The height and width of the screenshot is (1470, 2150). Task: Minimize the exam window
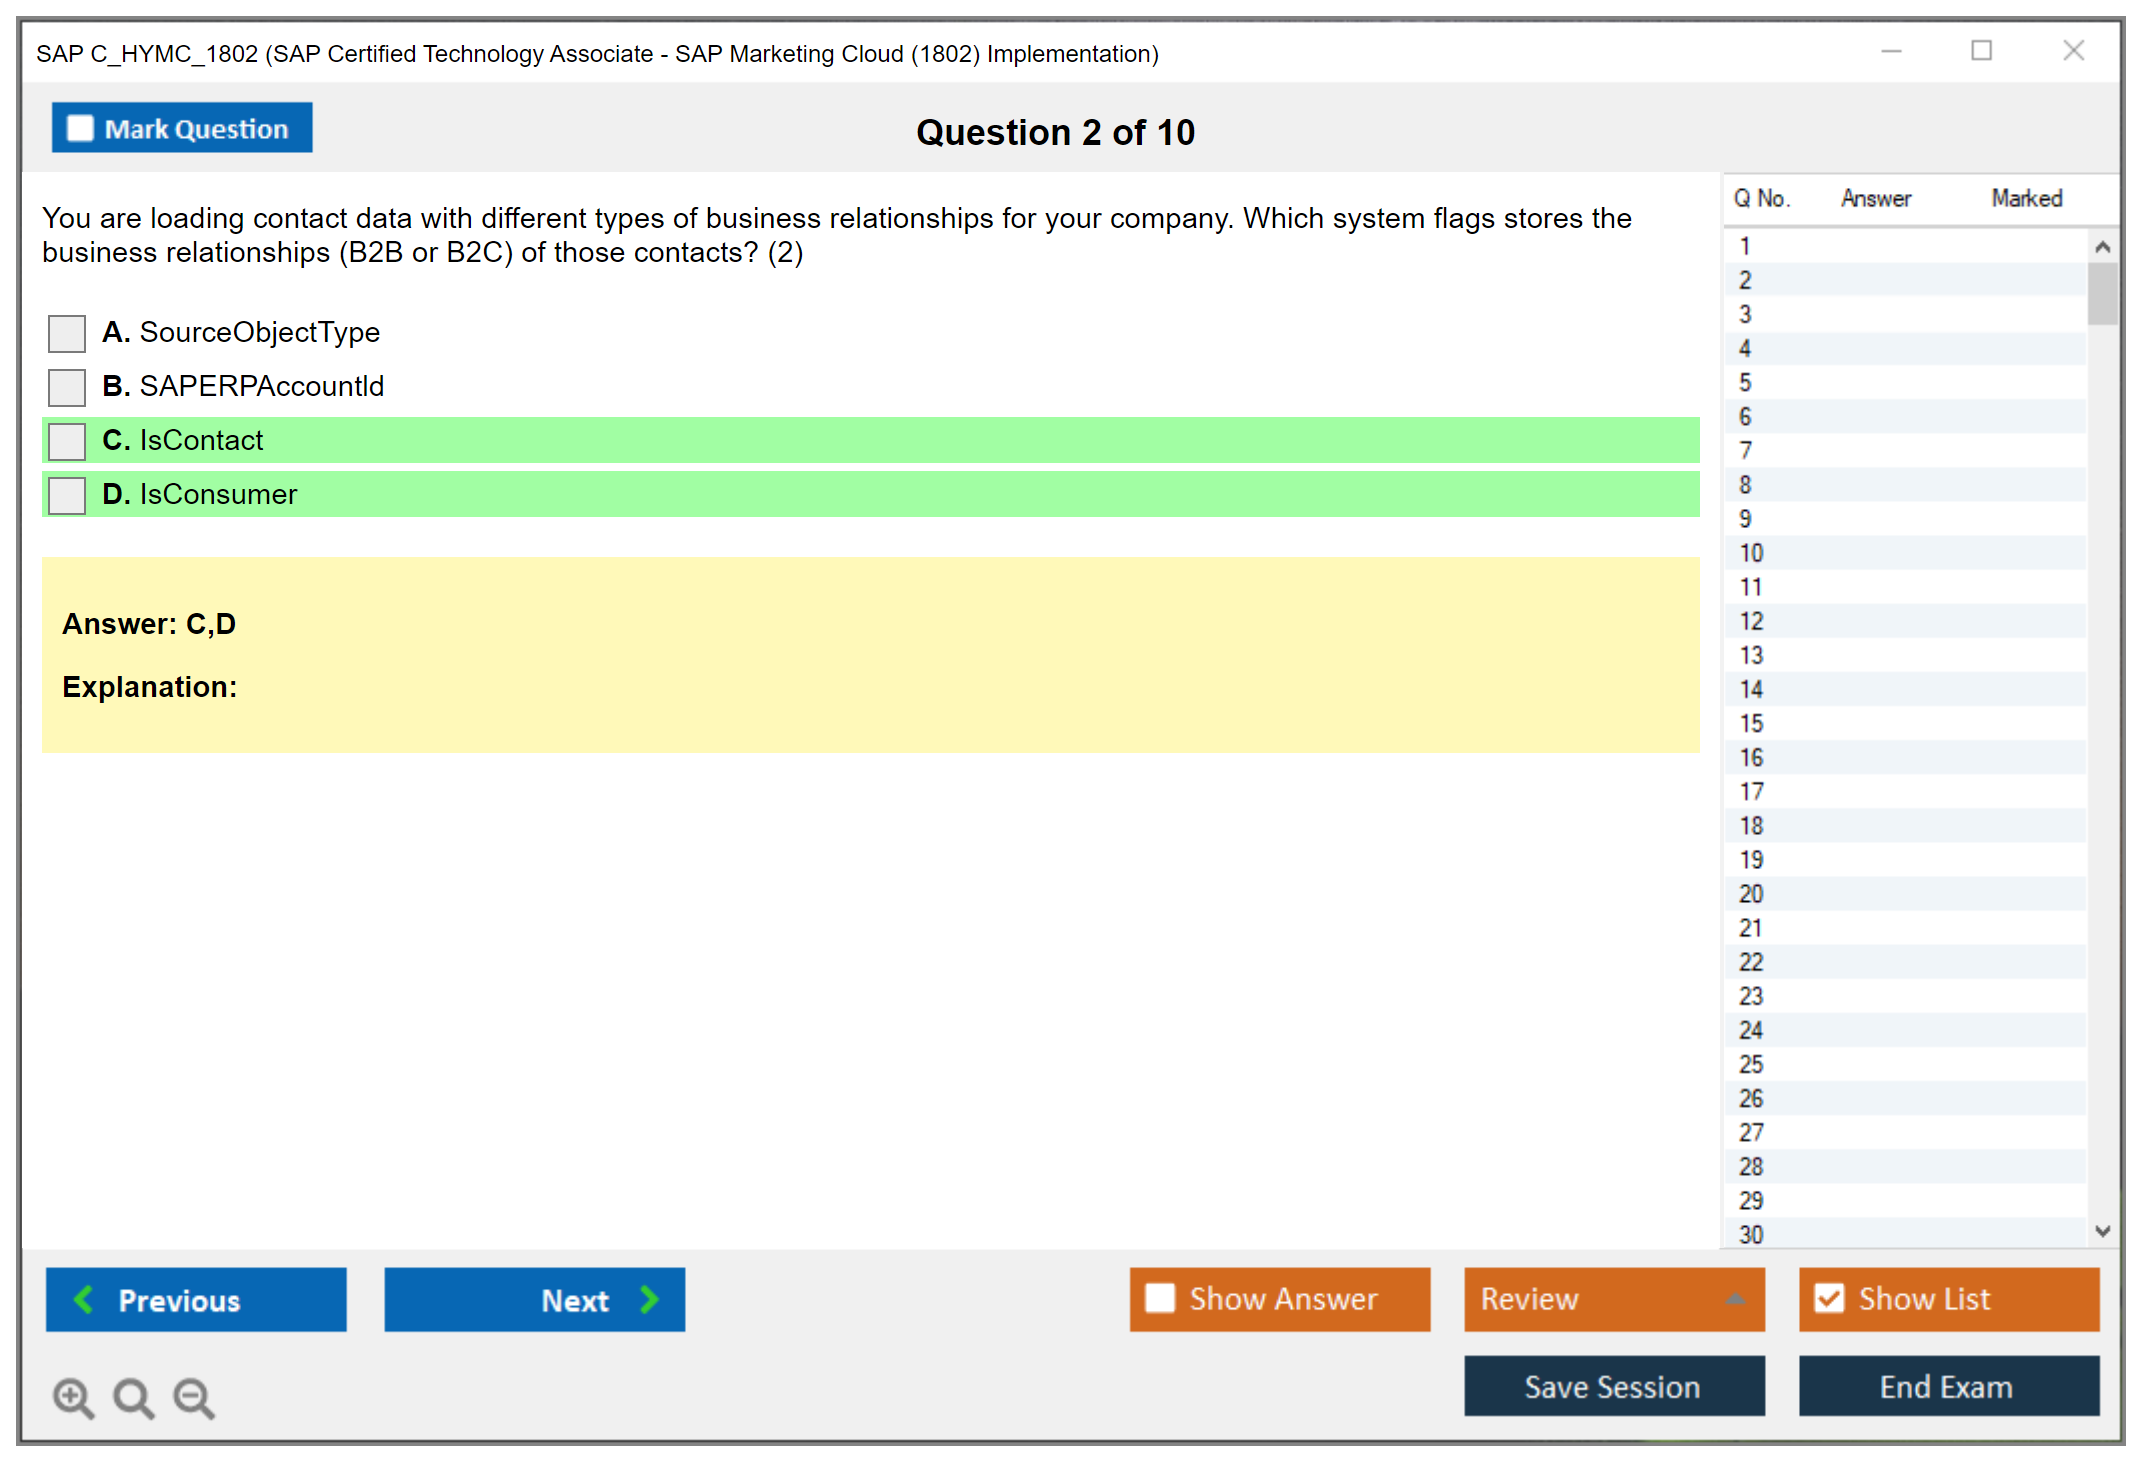pyautogui.click(x=1891, y=51)
